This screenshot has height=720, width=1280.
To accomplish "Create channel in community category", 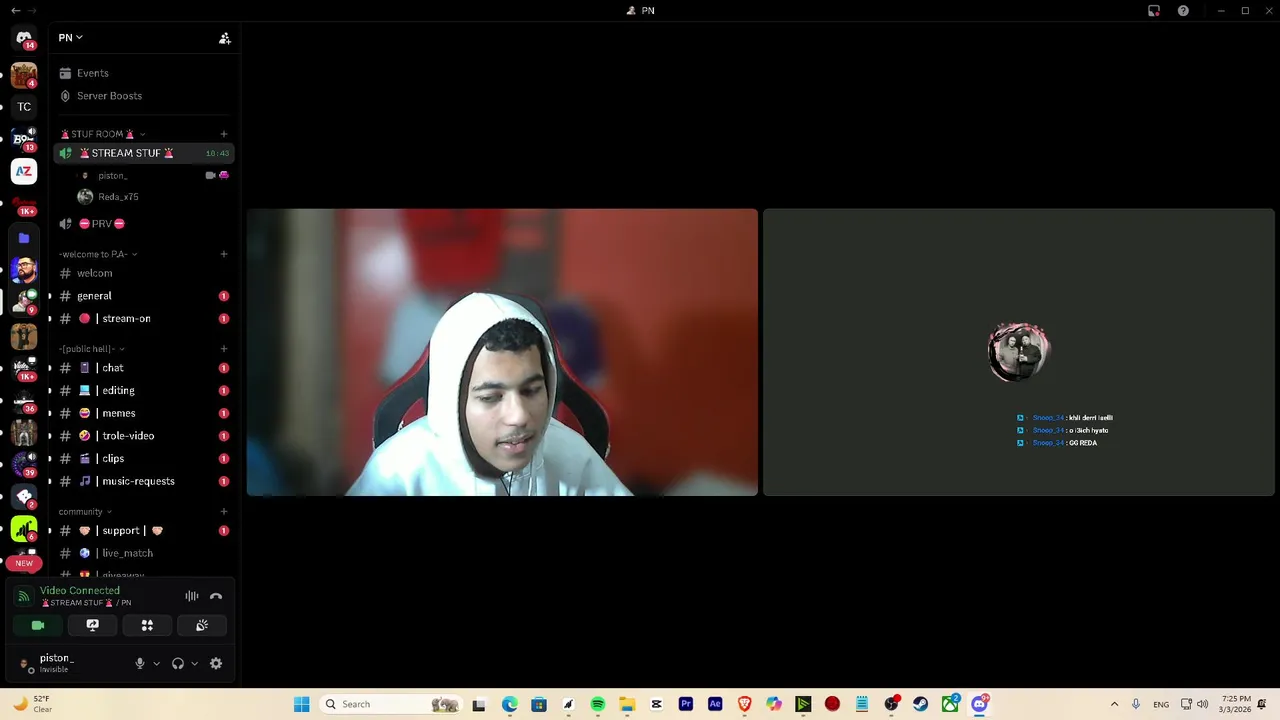I will click(x=224, y=512).
